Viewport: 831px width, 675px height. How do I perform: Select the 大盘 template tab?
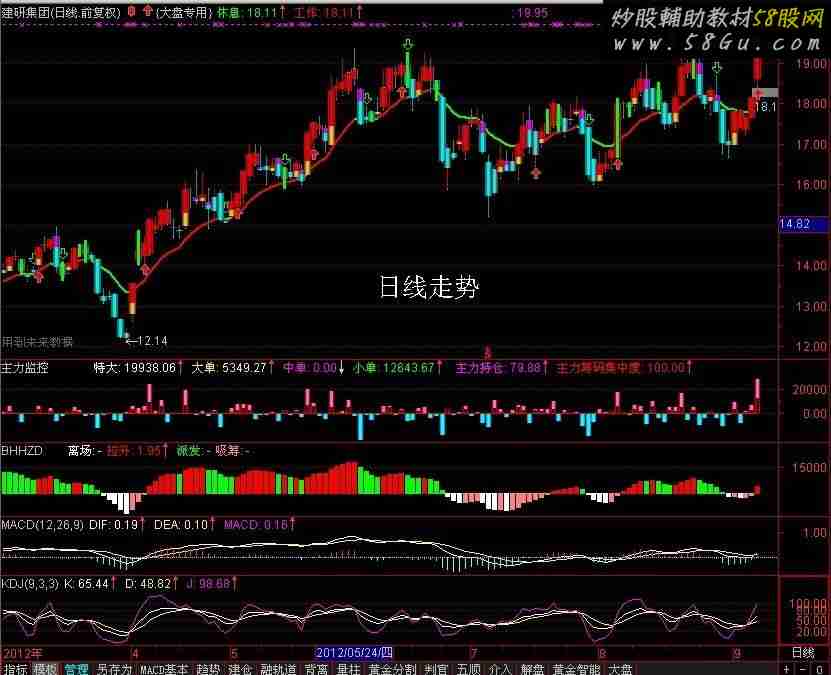tap(620, 669)
